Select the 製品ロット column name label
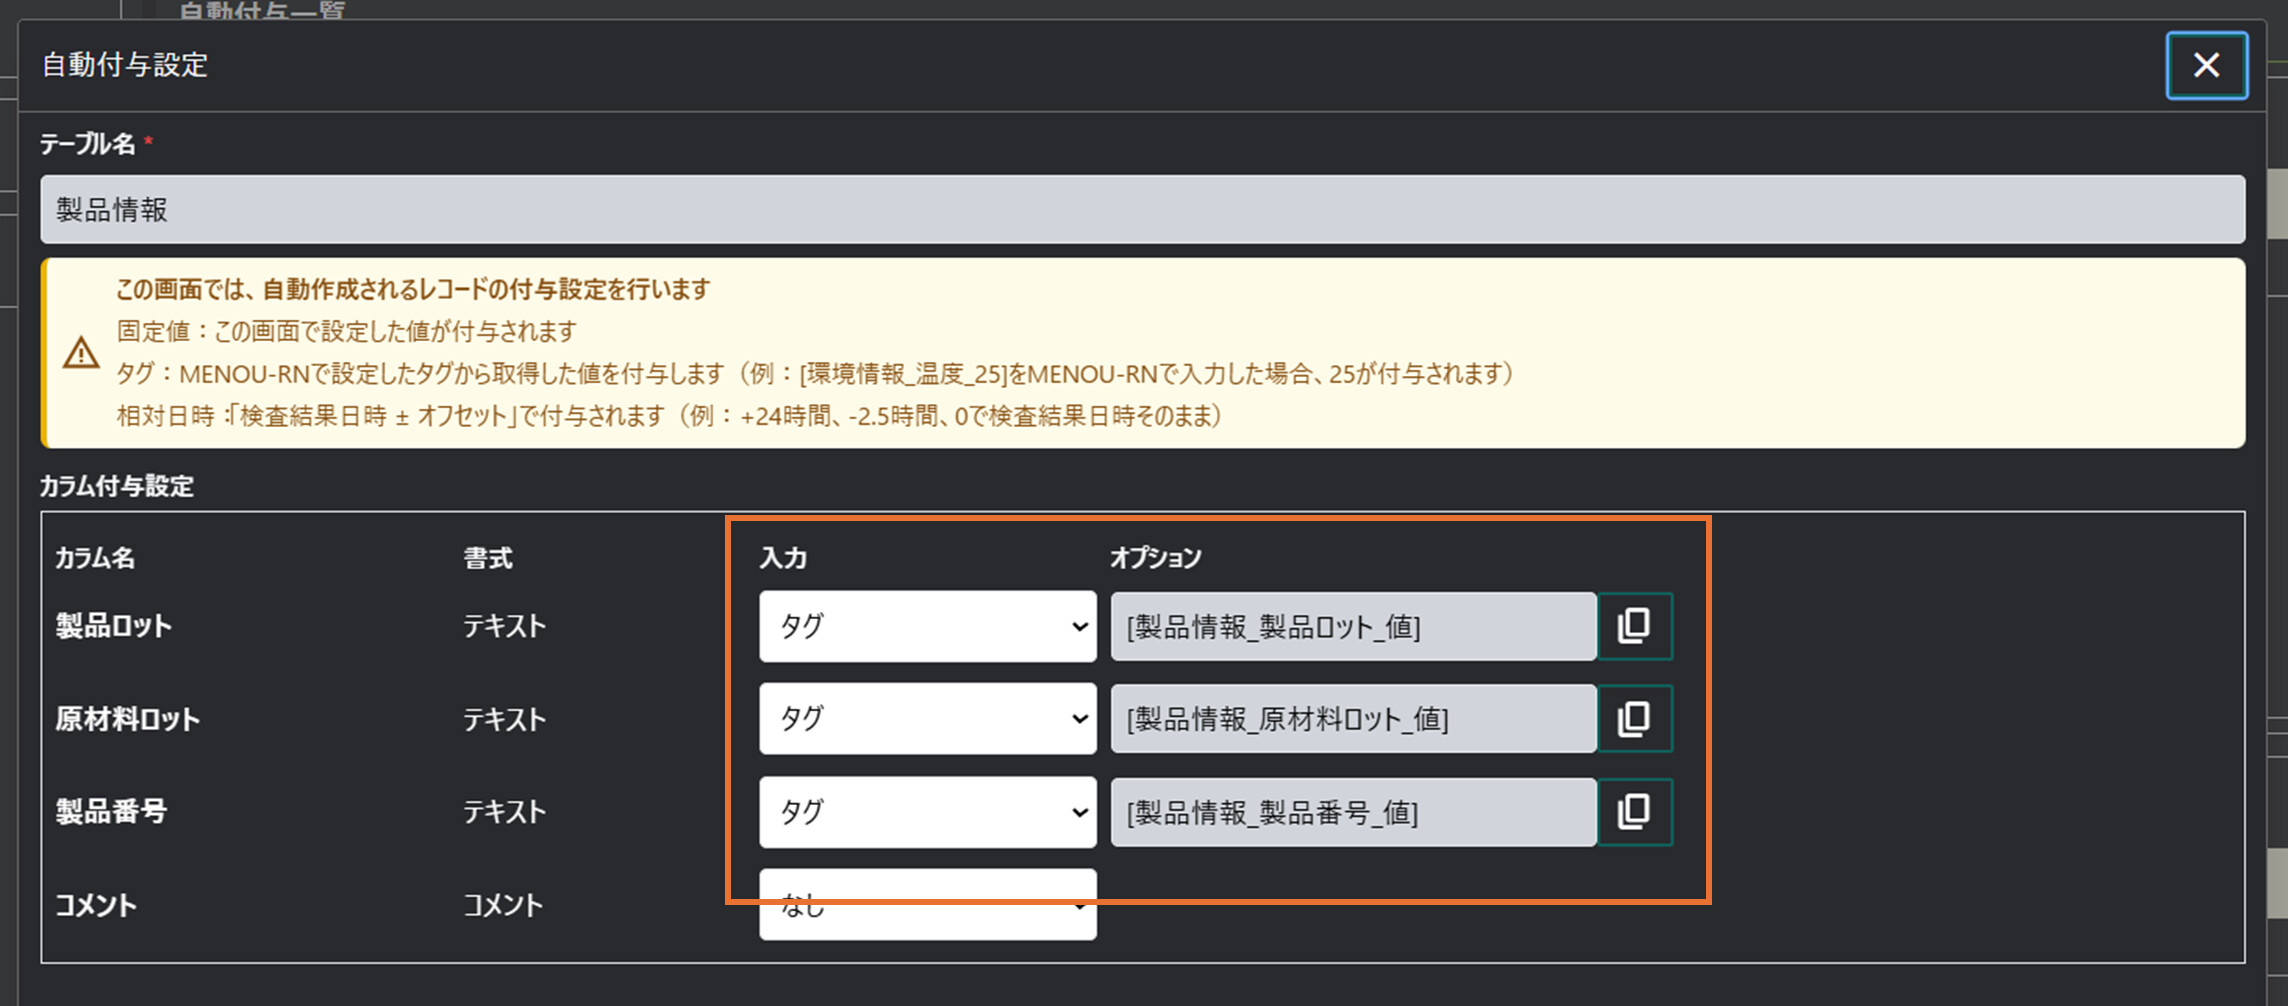The image size is (2288, 1006). tap(114, 627)
